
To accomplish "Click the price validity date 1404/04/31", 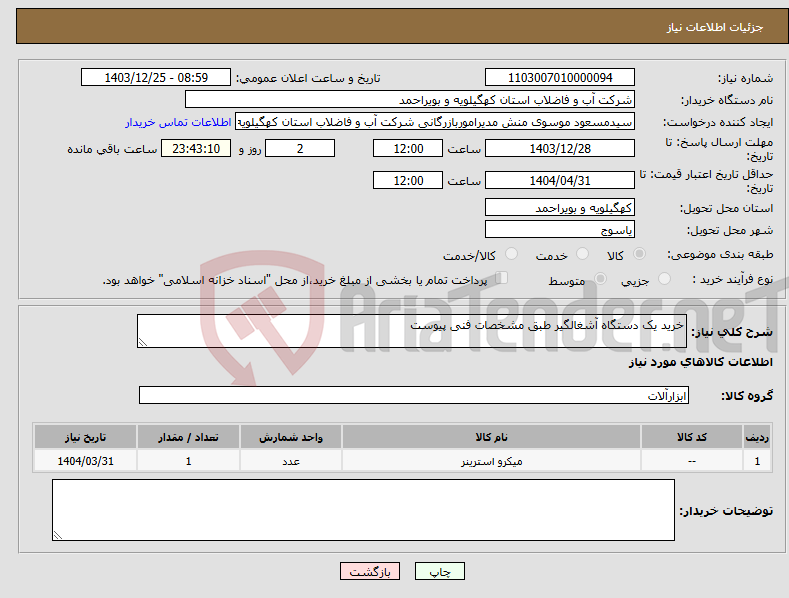I will [560, 180].
